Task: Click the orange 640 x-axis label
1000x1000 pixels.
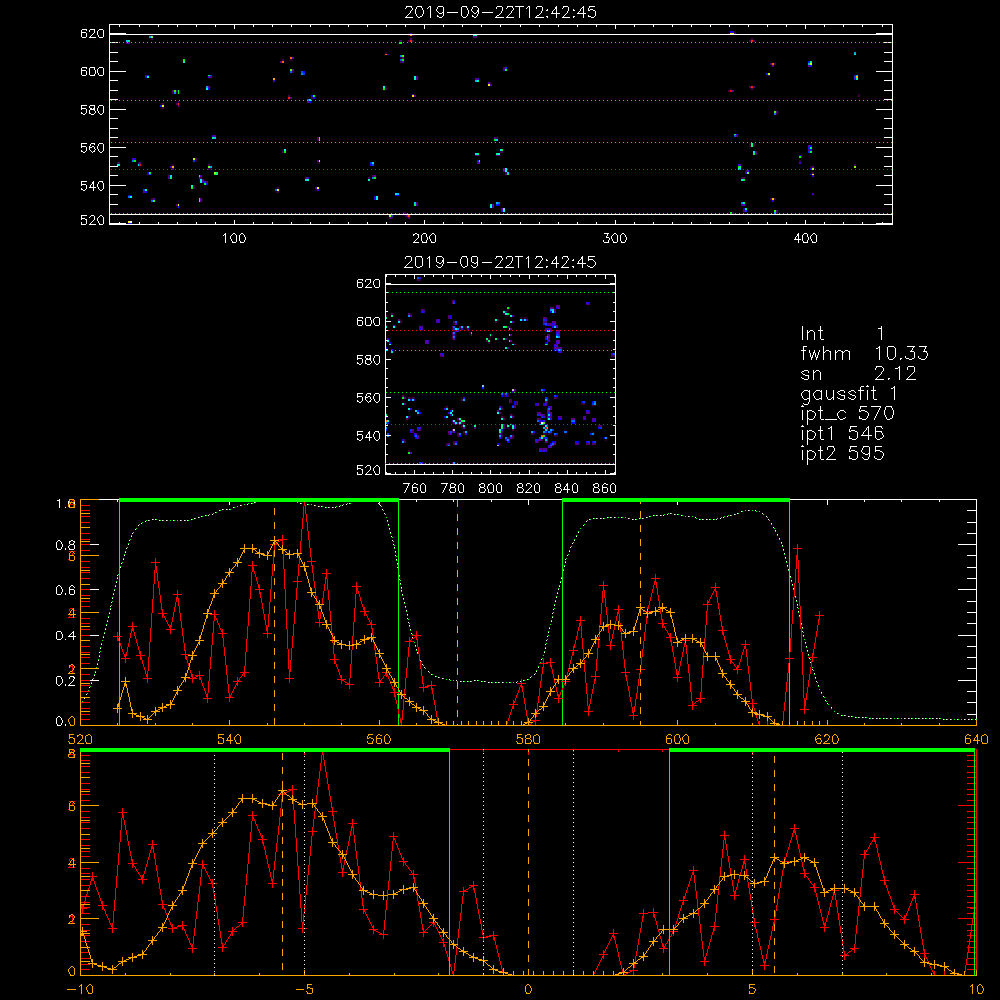Action: point(976,740)
